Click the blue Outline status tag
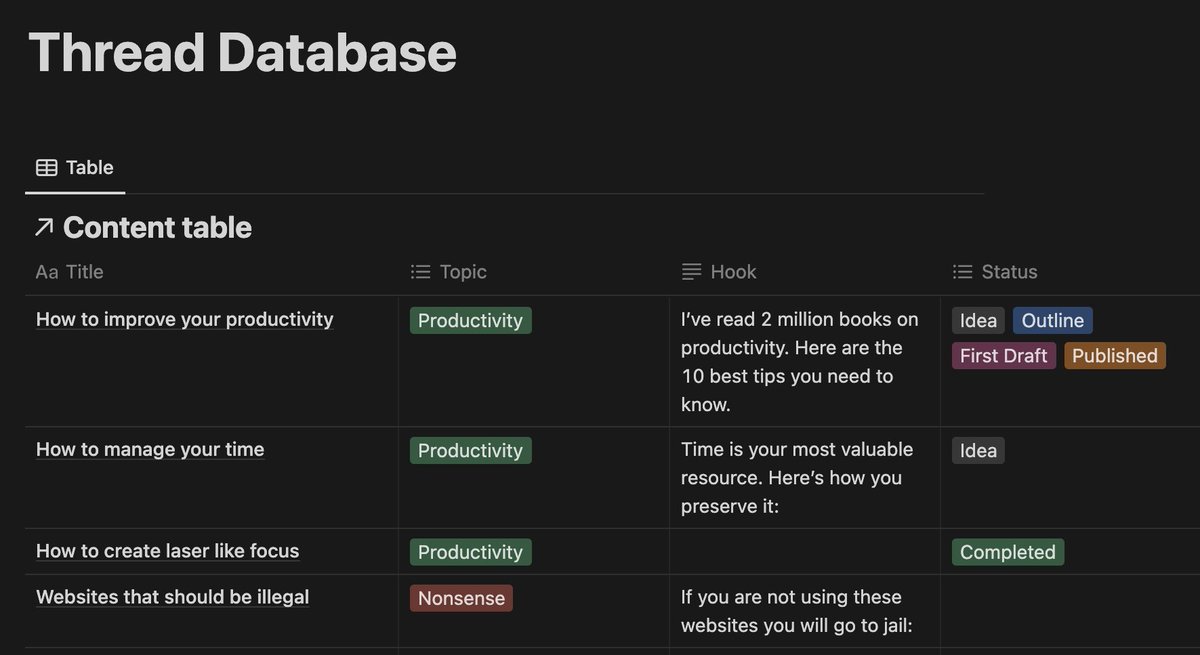This screenshot has width=1200, height=655. click(x=1053, y=321)
